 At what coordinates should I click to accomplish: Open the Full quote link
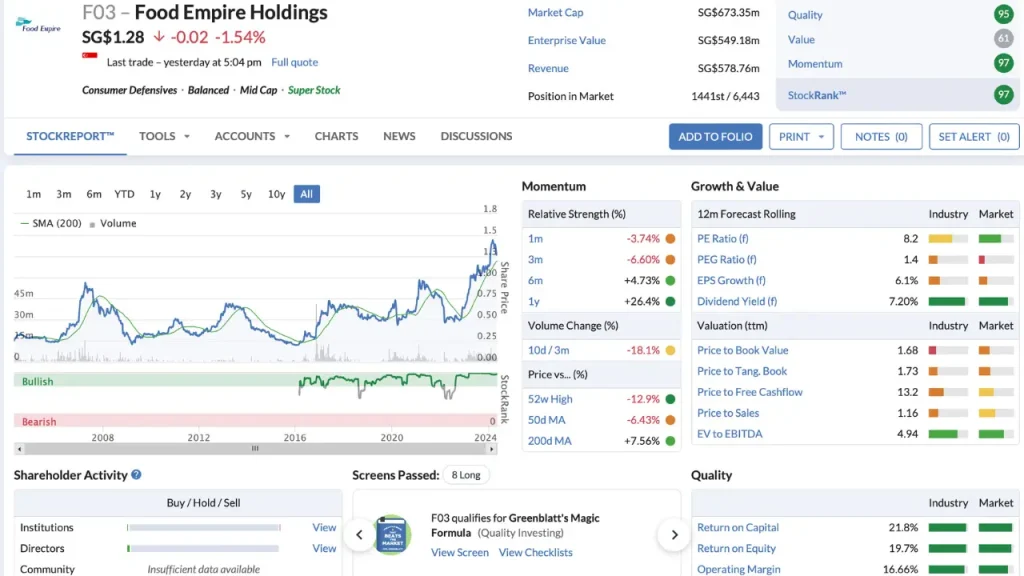click(x=295, y=62)
